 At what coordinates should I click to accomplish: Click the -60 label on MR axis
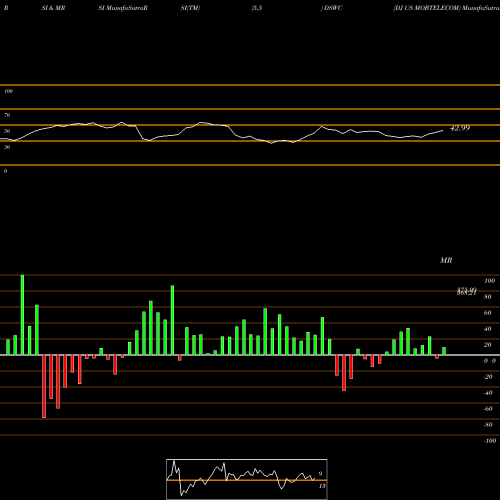coord(488,409)
